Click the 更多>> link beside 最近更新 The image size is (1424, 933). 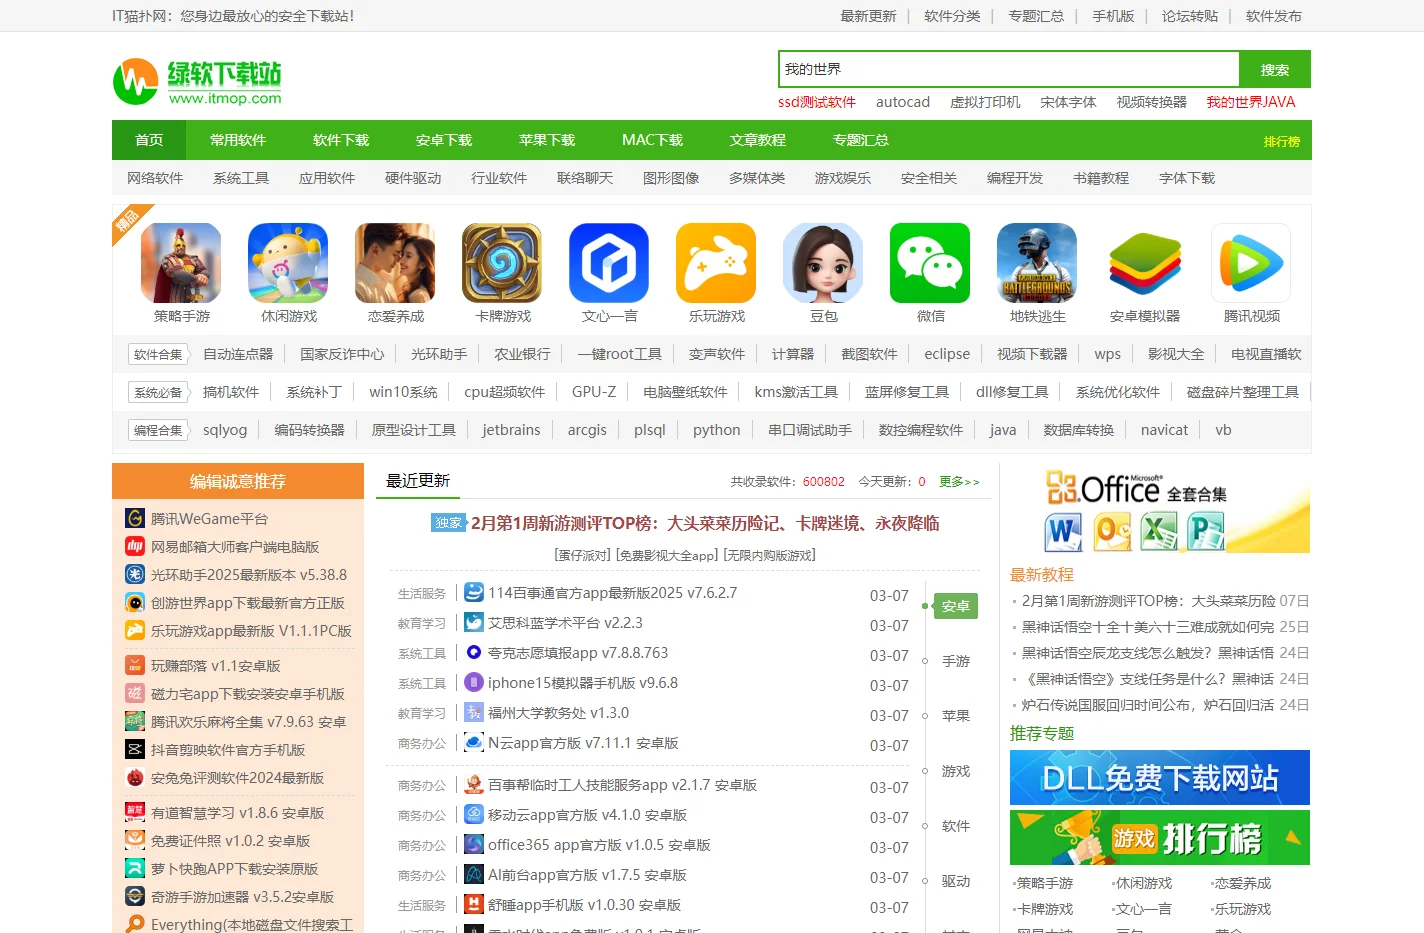(x=959, y=482)
